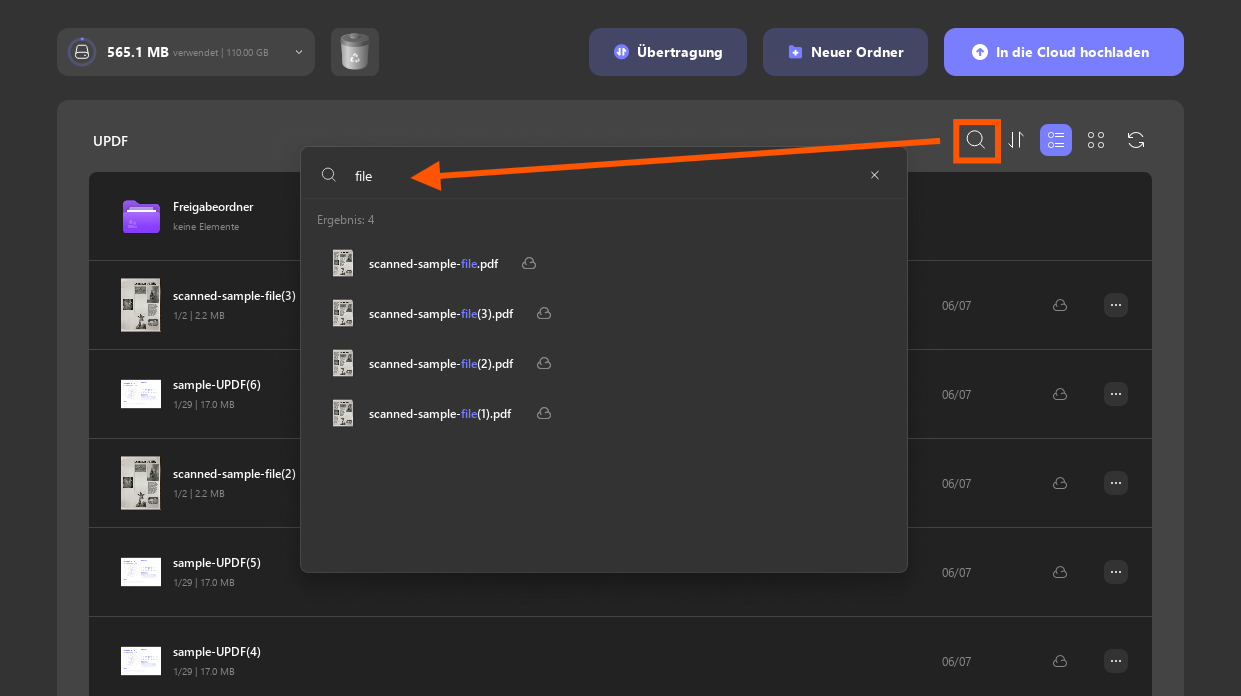
Task: Click thumbnail of scanned-sample-file(3).pdf search result
Action: [343, 313]
